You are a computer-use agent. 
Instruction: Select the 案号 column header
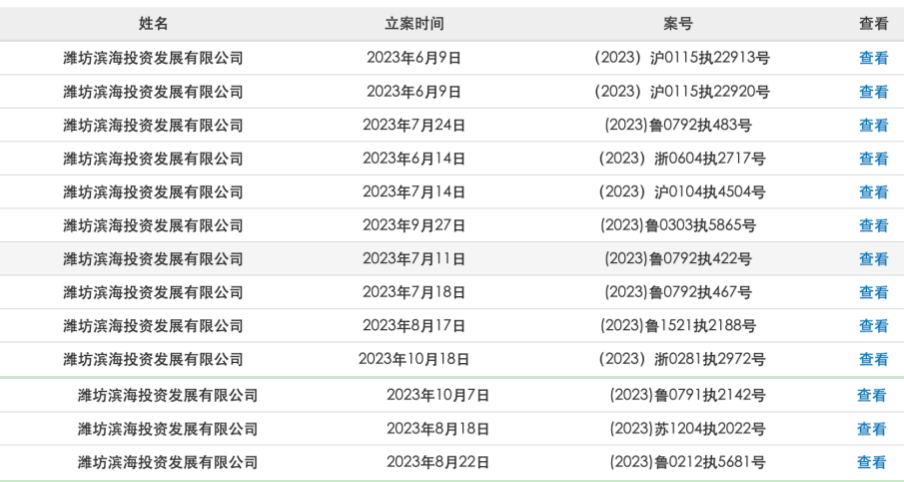tap(678, 23)
